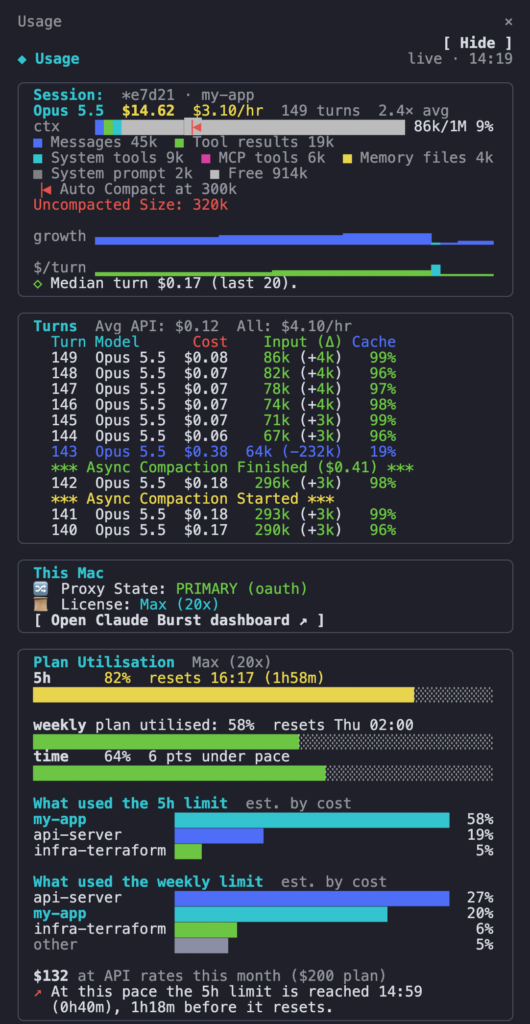The image size is (530, 1024).
Task: Click the This Mac heading
Action: (x=69, y=573)
